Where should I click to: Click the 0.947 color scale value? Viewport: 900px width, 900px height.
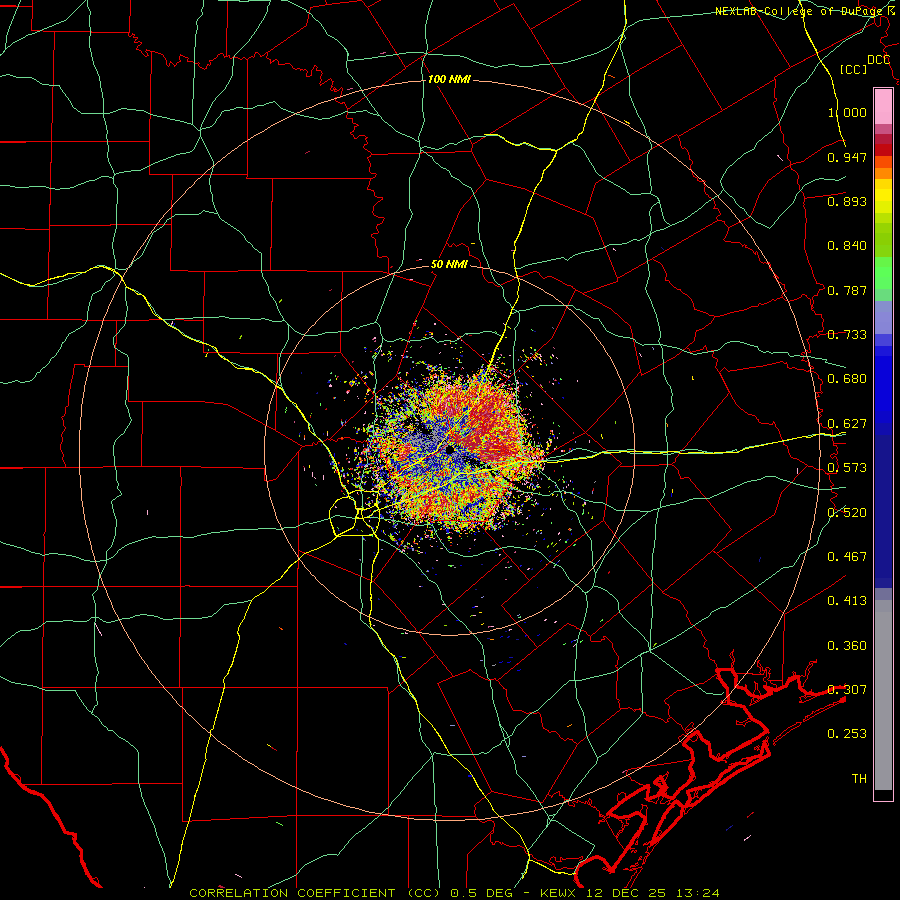[x=847, y=157]
